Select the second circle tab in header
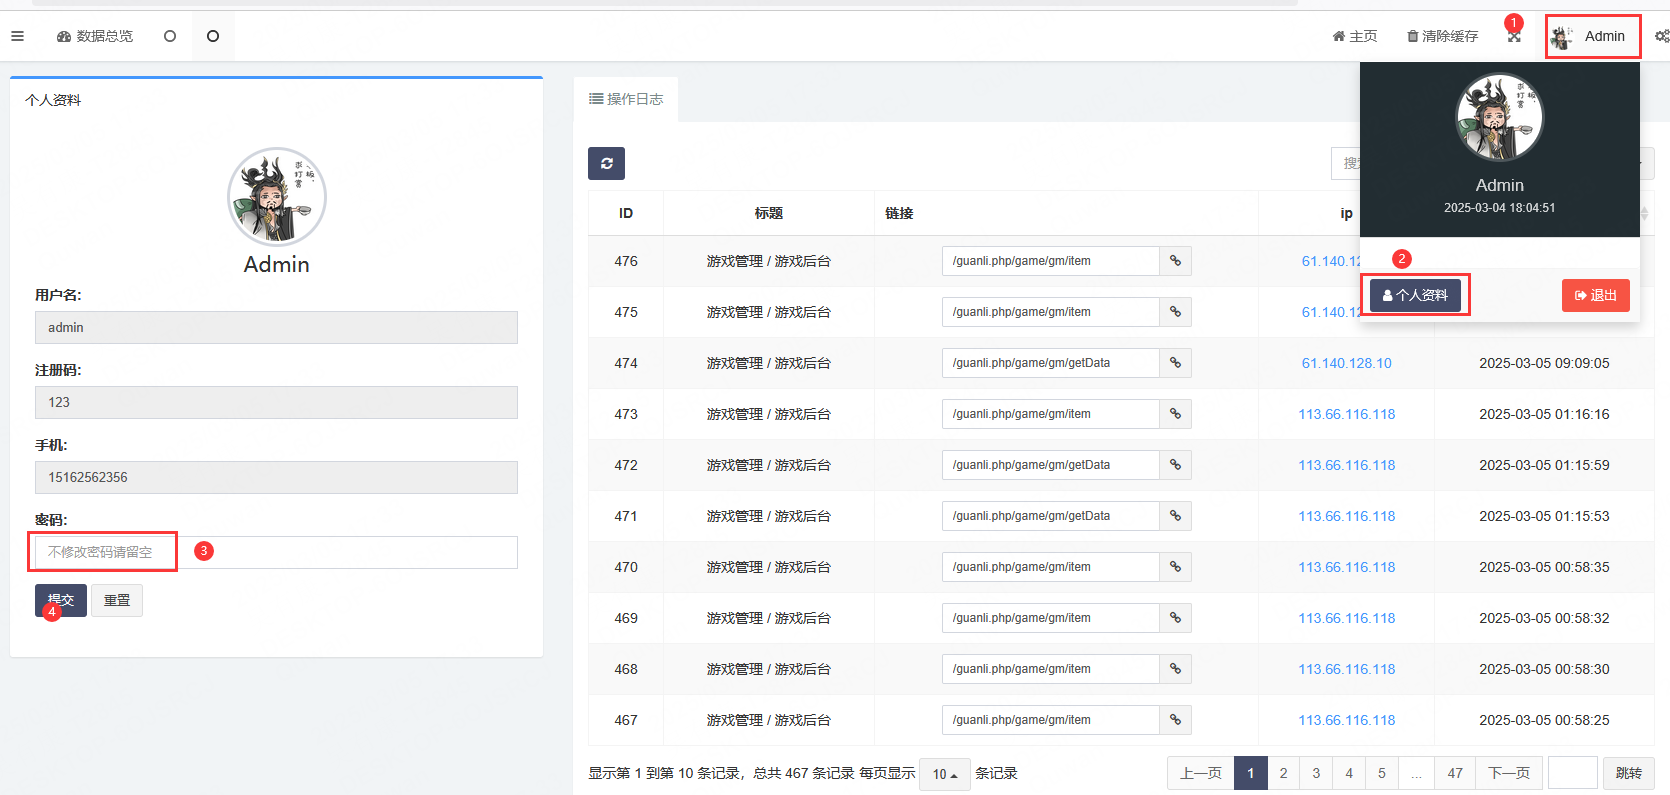 tap(170, 36)
